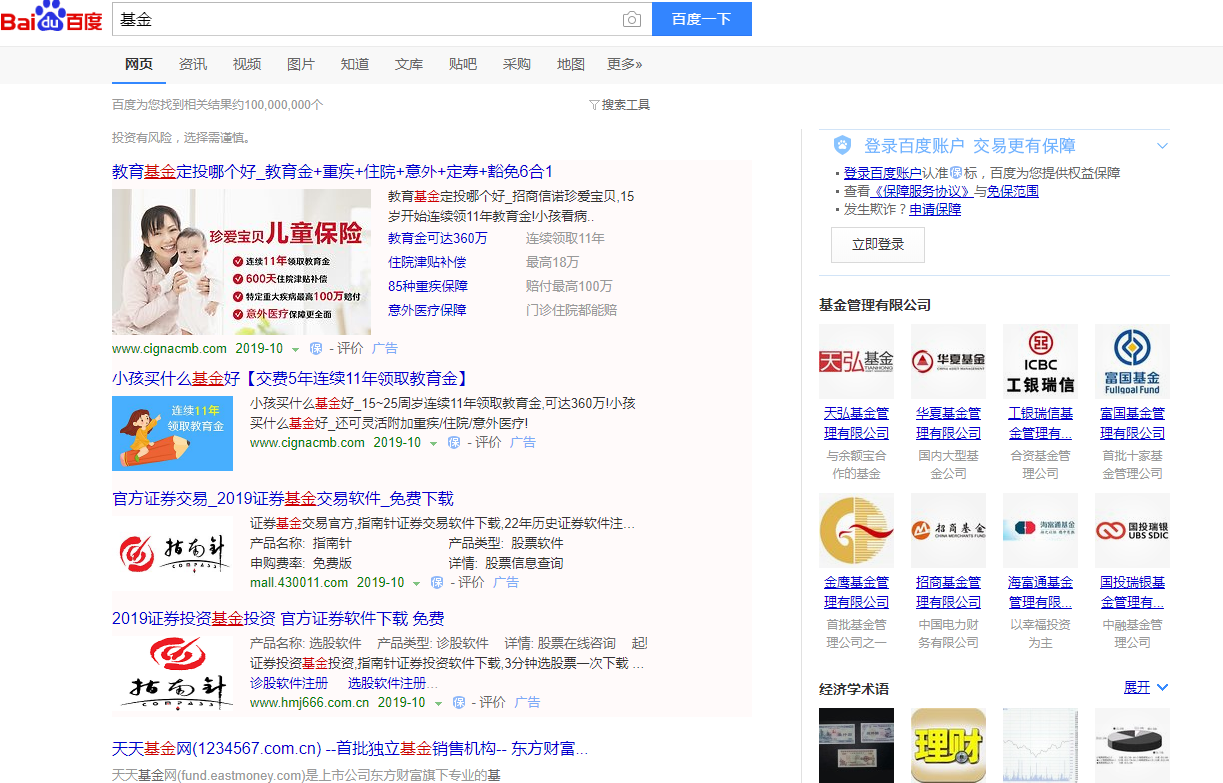Open 金鹰基金 golden logo thumbnail

tap(856, 530)
